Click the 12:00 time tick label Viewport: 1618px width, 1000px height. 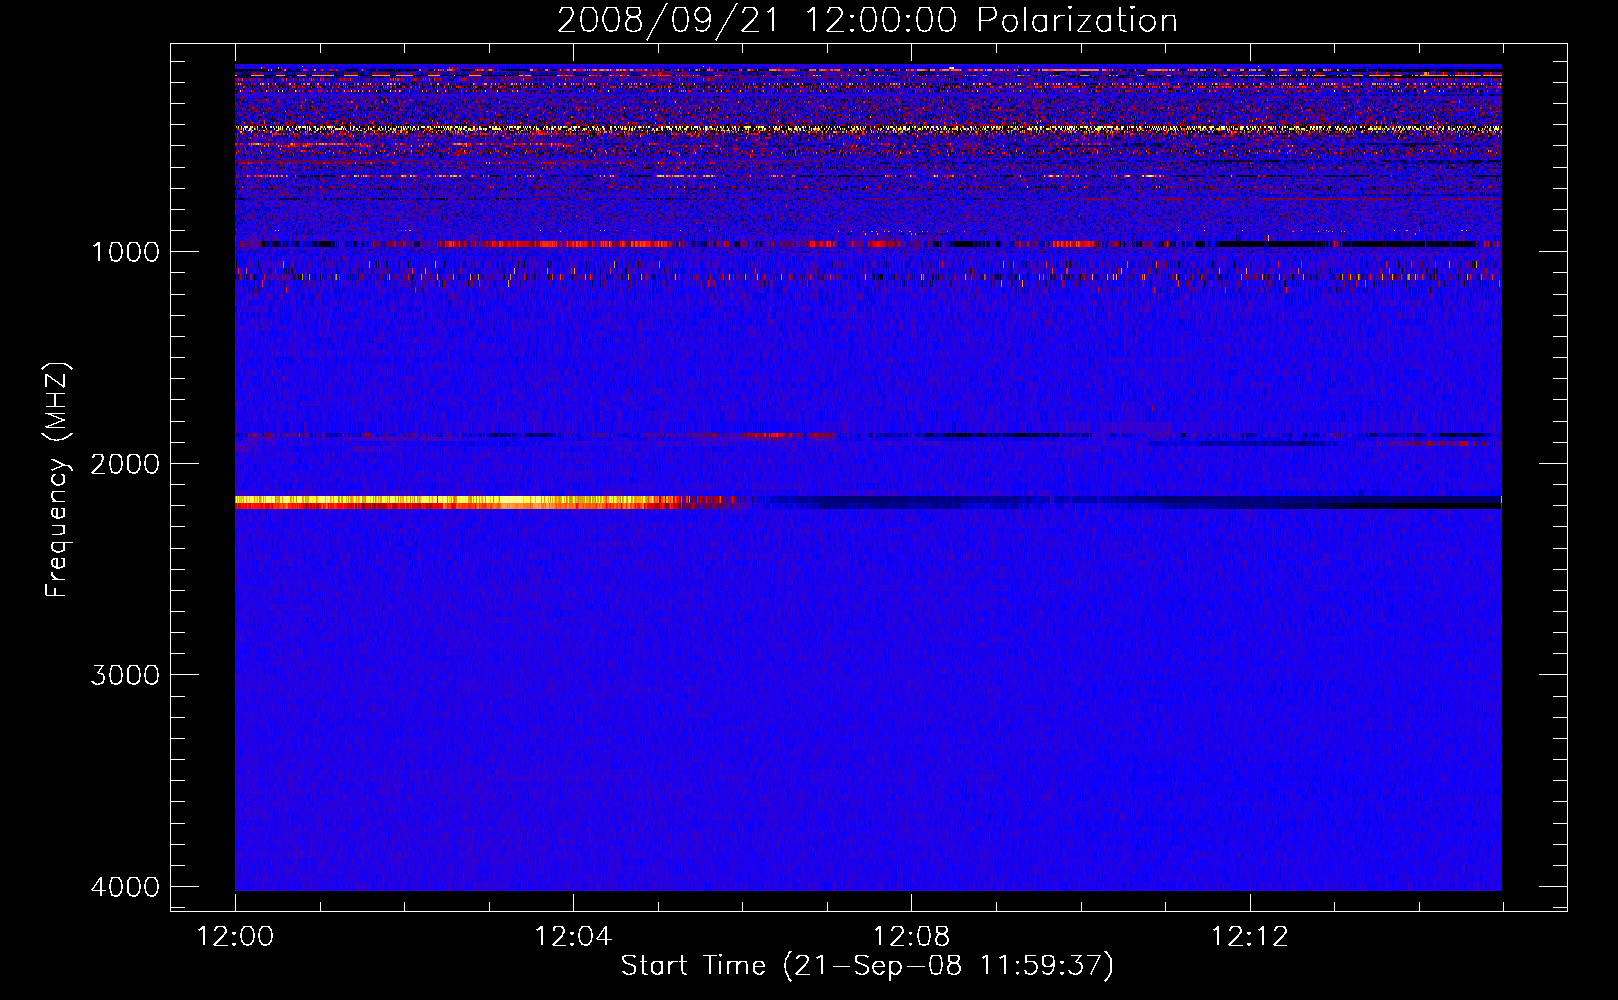click(235, 937)
